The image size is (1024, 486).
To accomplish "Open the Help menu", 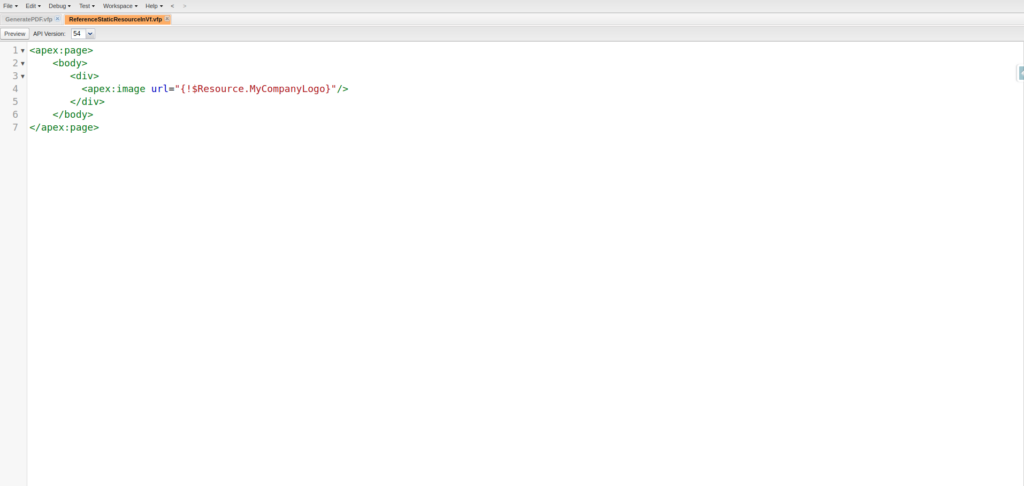I will [153, 6].
